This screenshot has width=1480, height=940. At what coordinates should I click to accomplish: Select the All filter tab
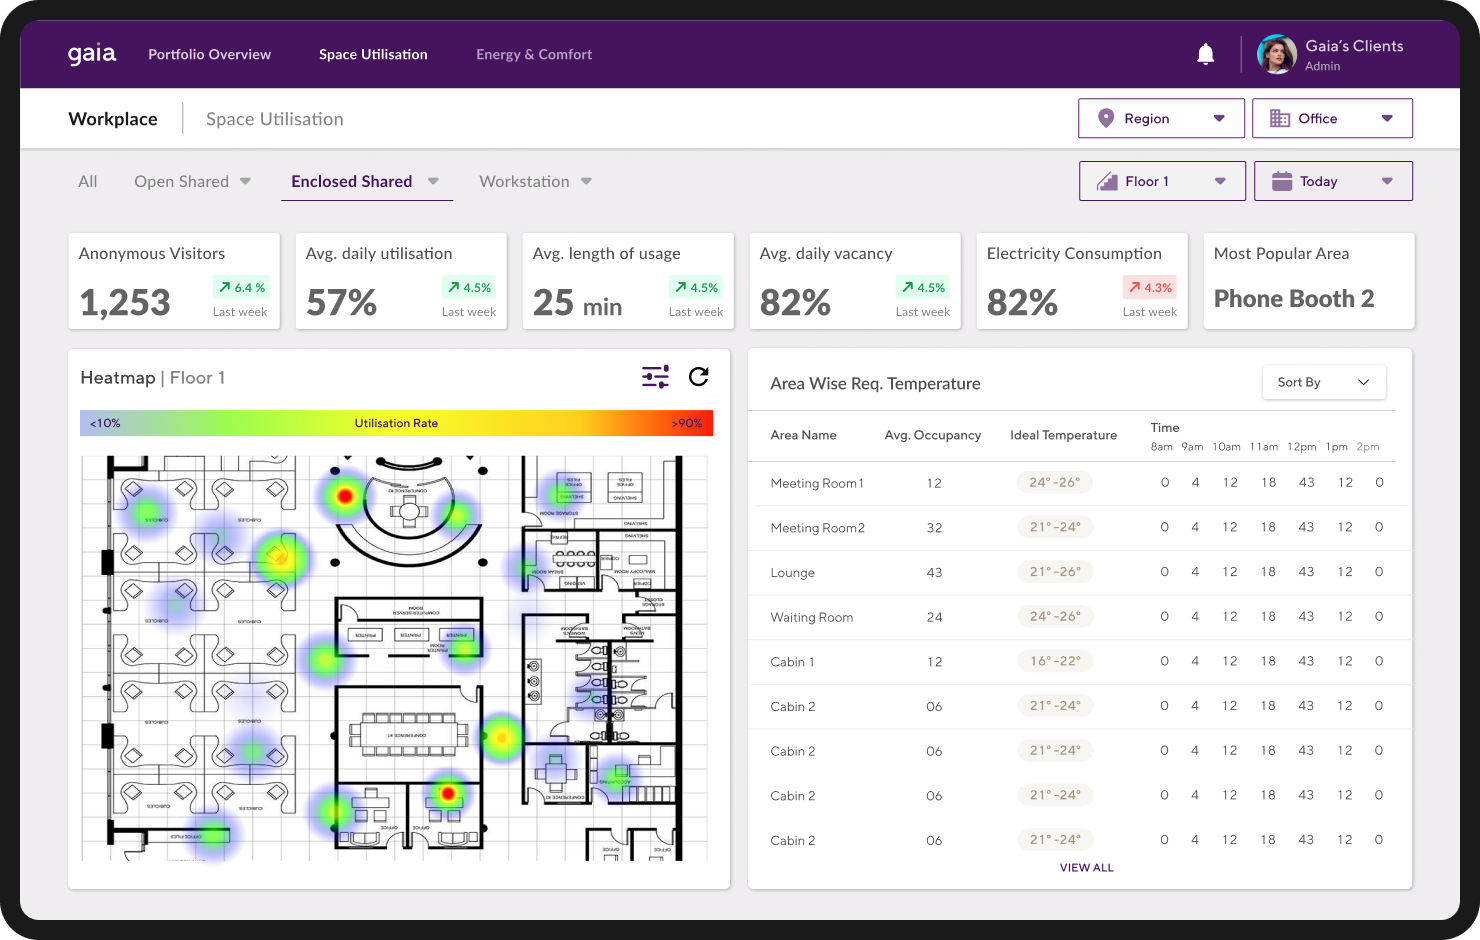88,181
